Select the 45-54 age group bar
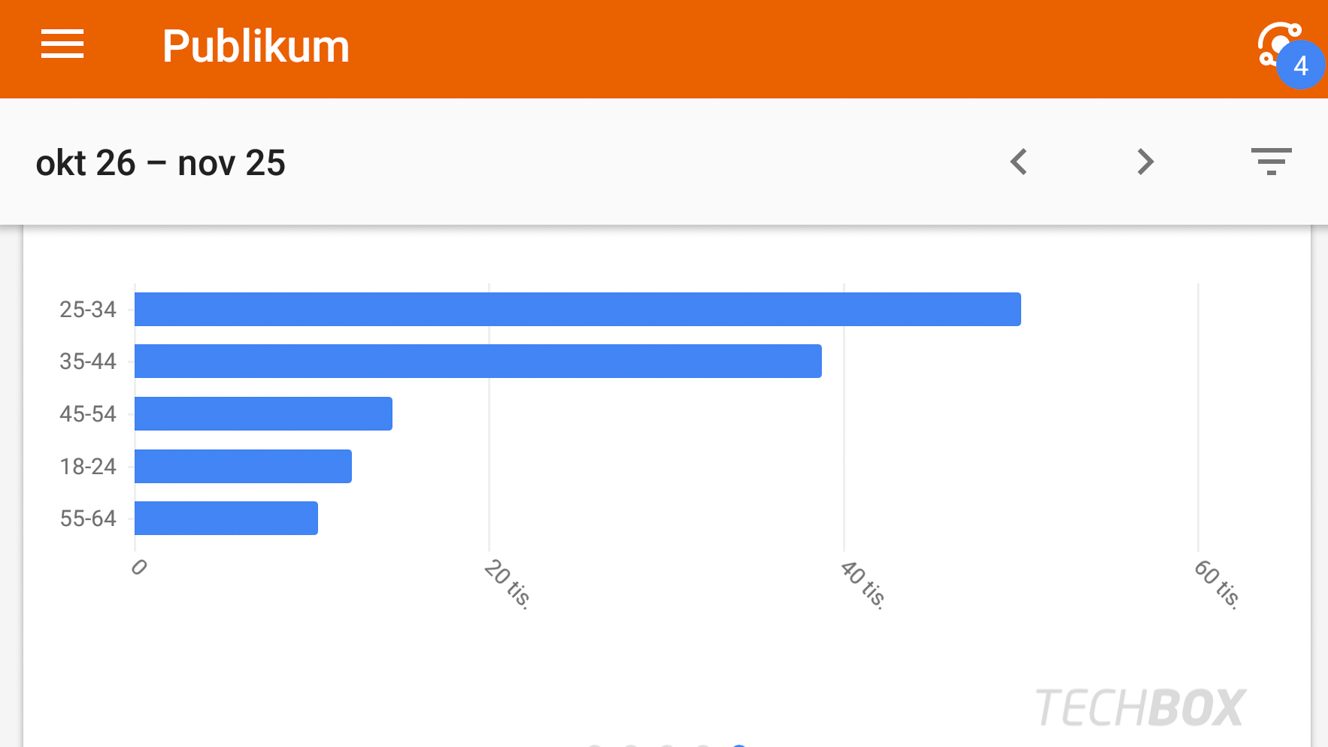The height and width of the screenshot is (747, 1328). click(x=263, y=413)
